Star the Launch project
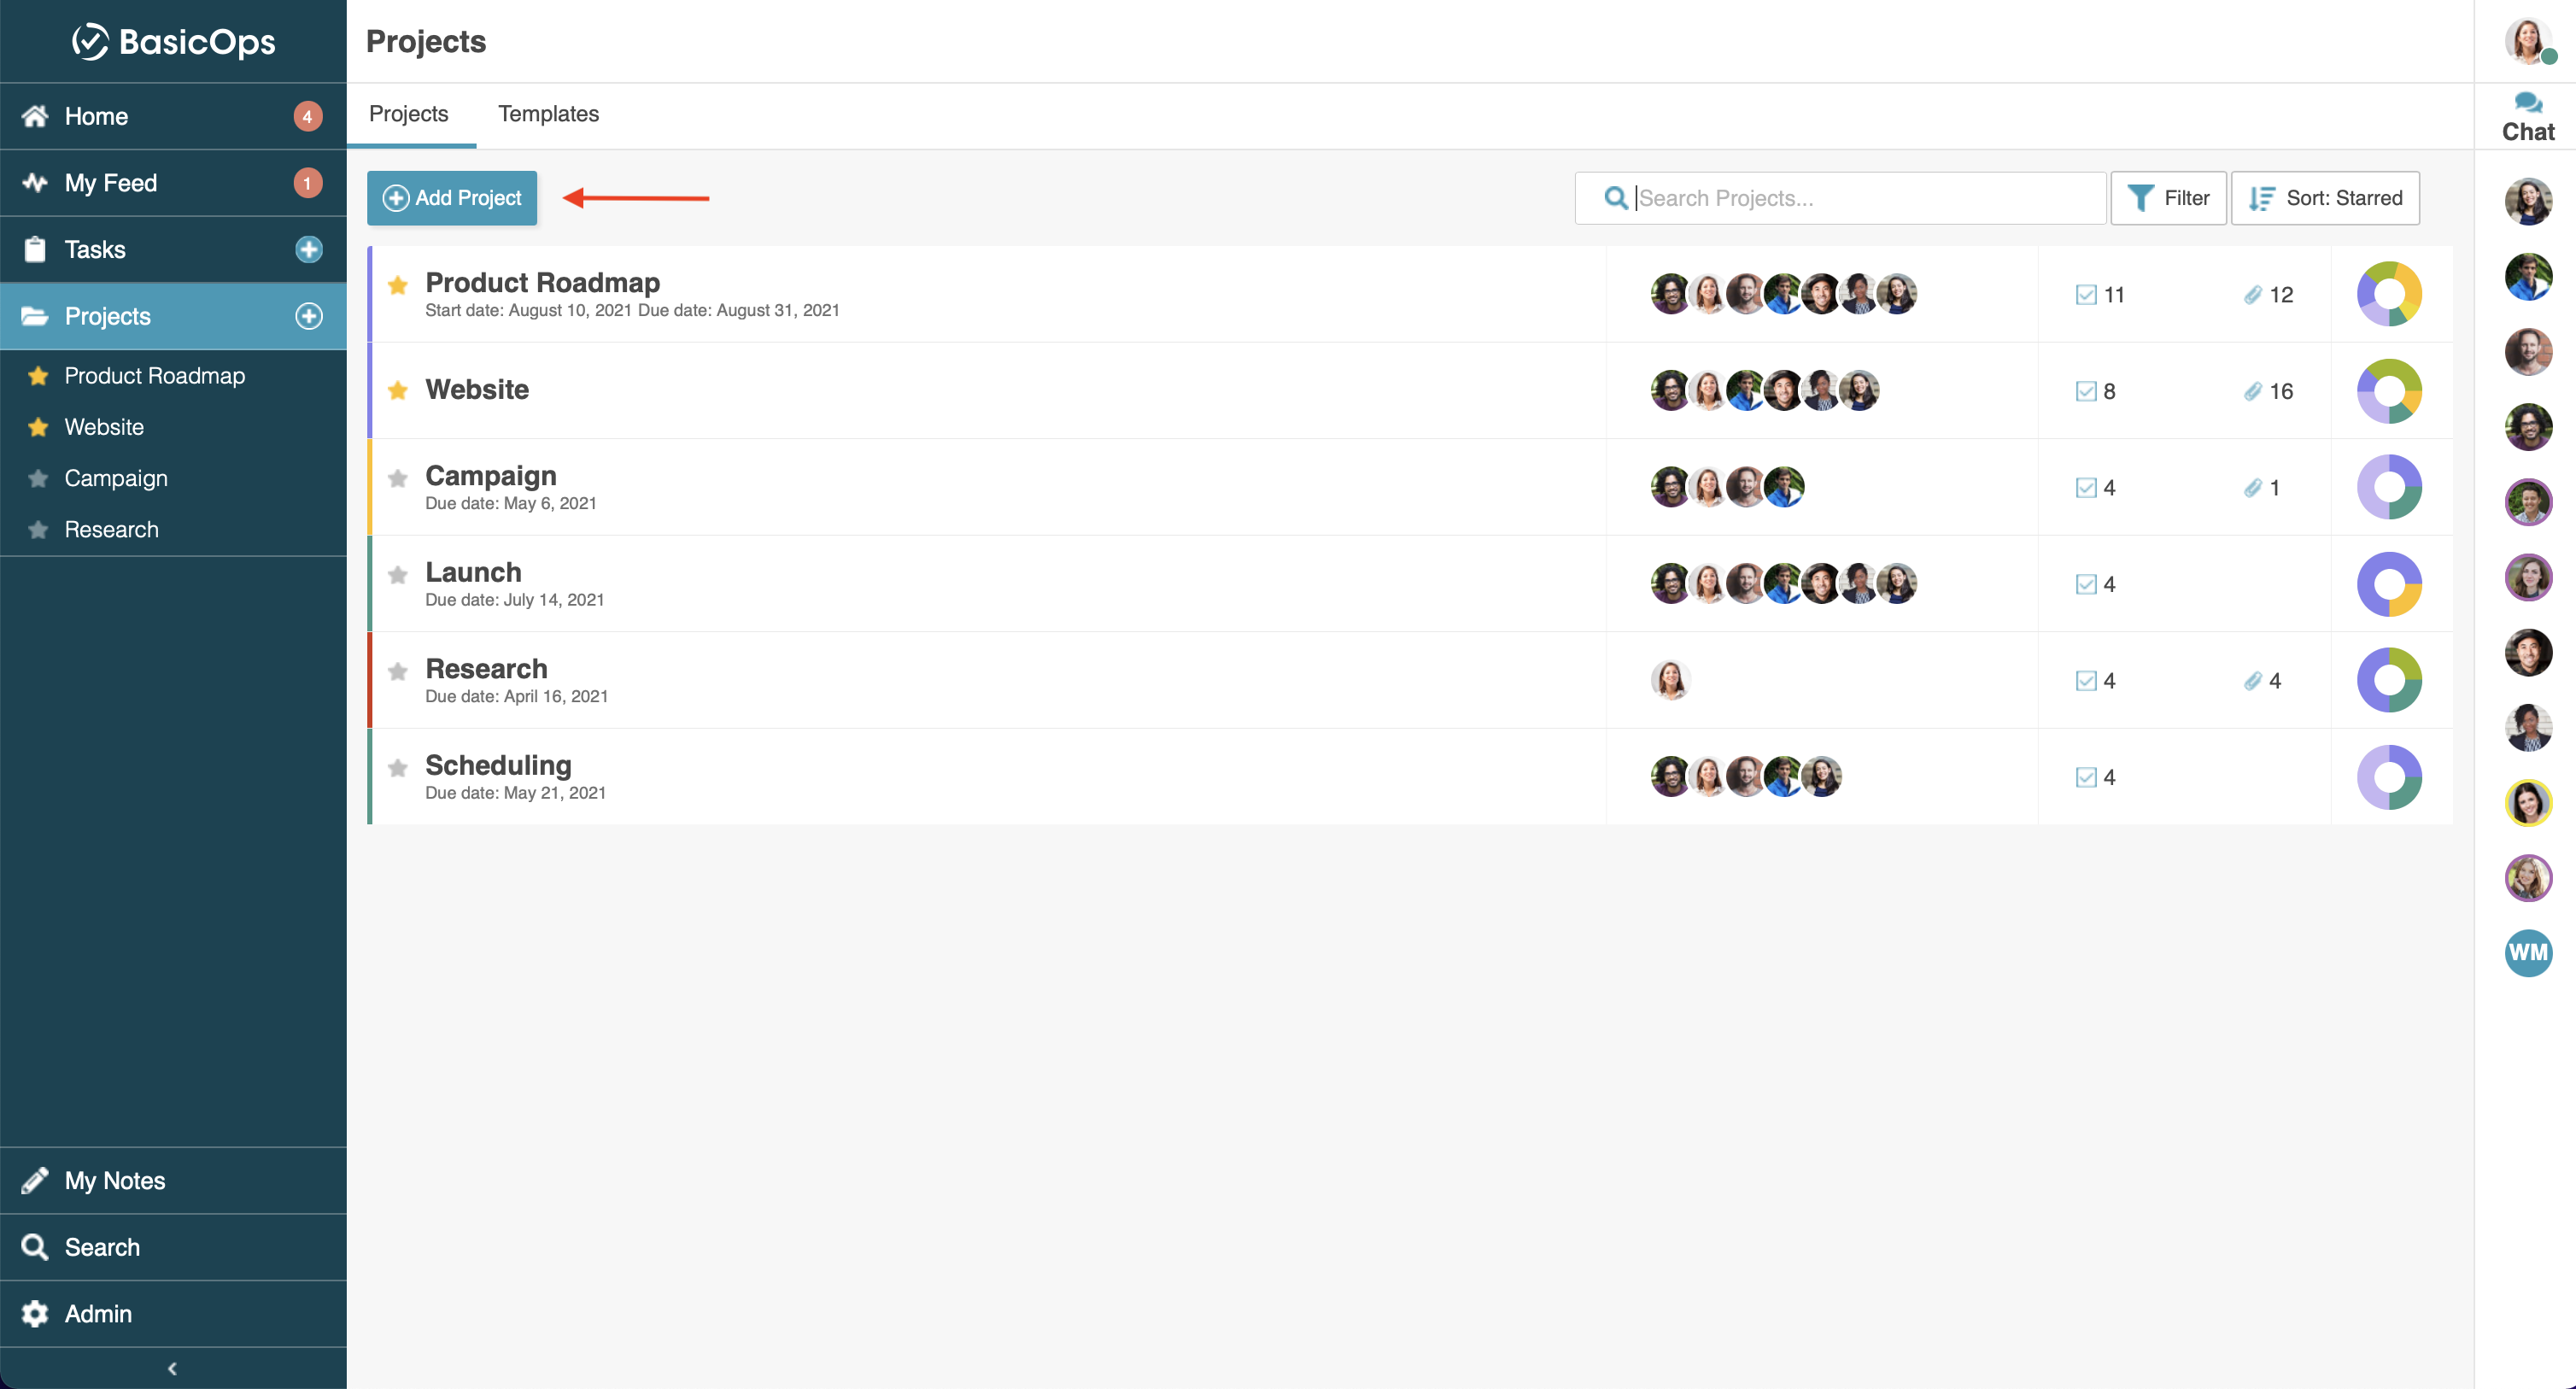2576x1389 pixels. (x=398, y=575)
